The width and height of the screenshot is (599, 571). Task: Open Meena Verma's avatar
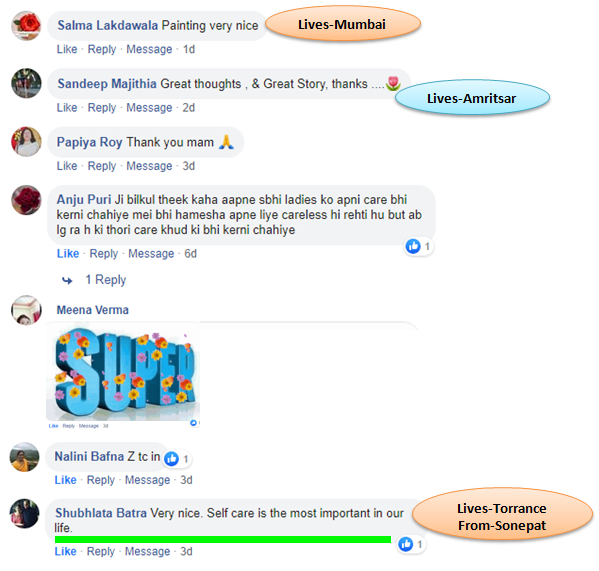click(x=26, y=310)
